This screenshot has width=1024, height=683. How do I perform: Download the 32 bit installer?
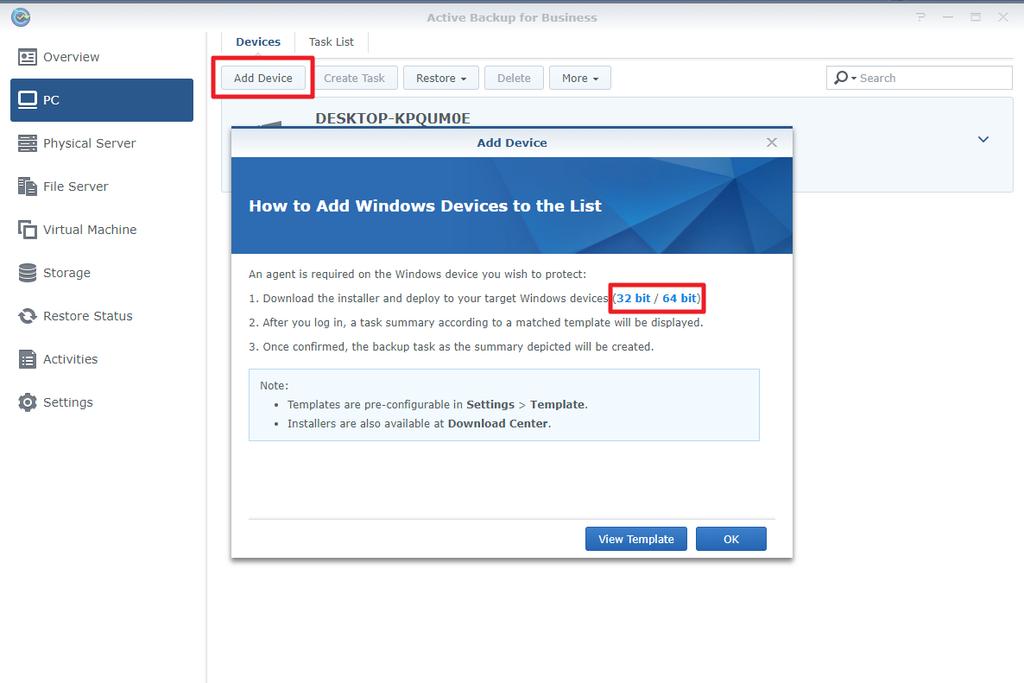point(633,298)
